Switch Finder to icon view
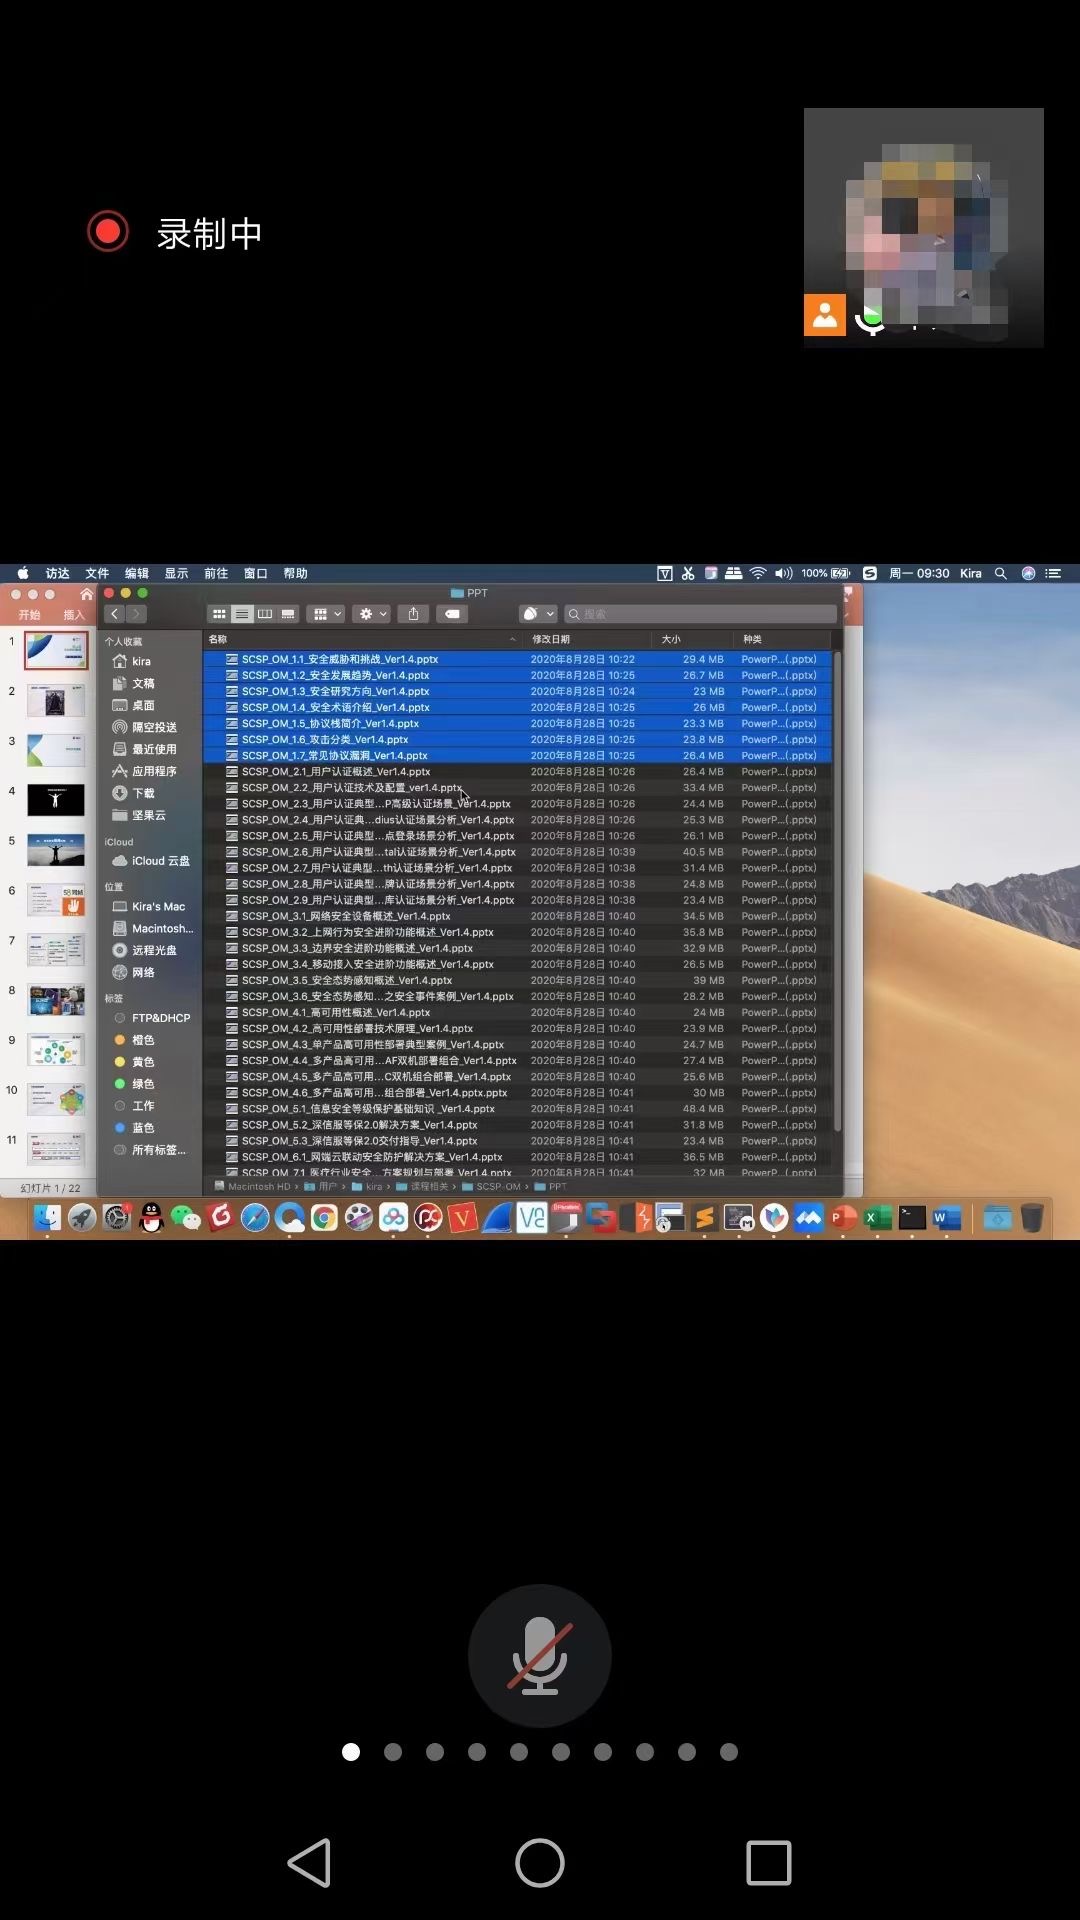This screenshot has height=1920, width=1080. (x=219, y=614)
